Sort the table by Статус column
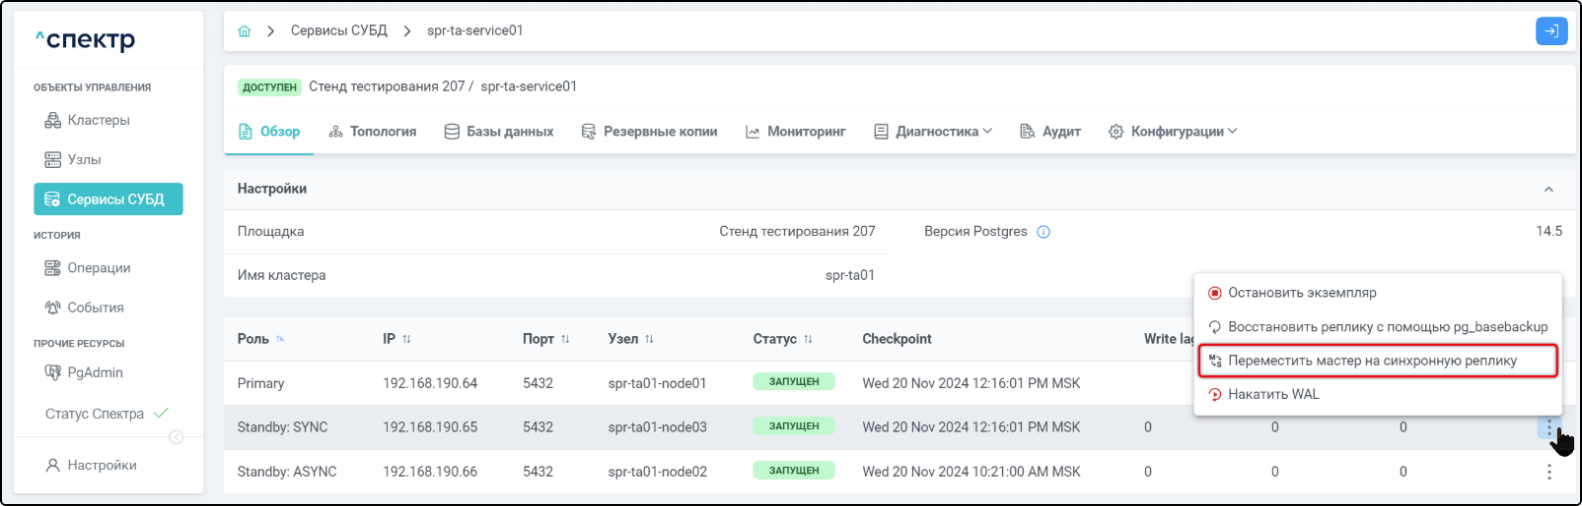This screenshot has width=1582, height=506. [x=808, y=340]
